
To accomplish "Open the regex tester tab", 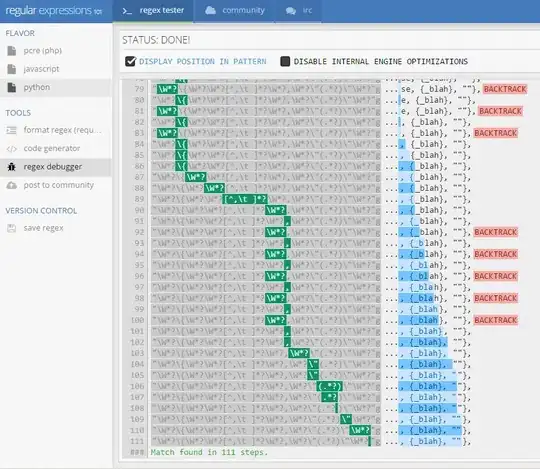I will [153, 11].
